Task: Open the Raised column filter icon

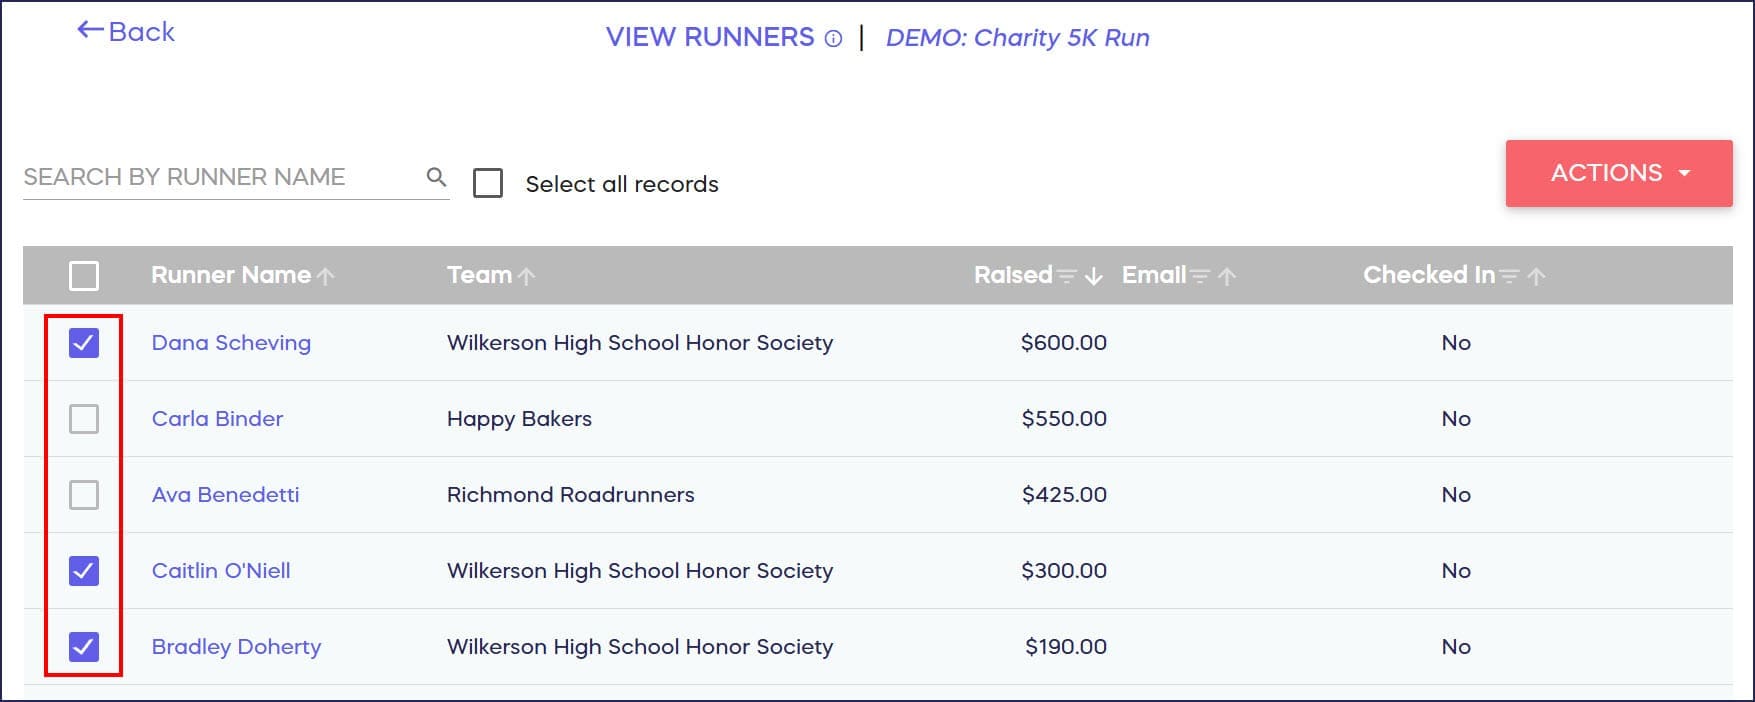Action: 1067,276
